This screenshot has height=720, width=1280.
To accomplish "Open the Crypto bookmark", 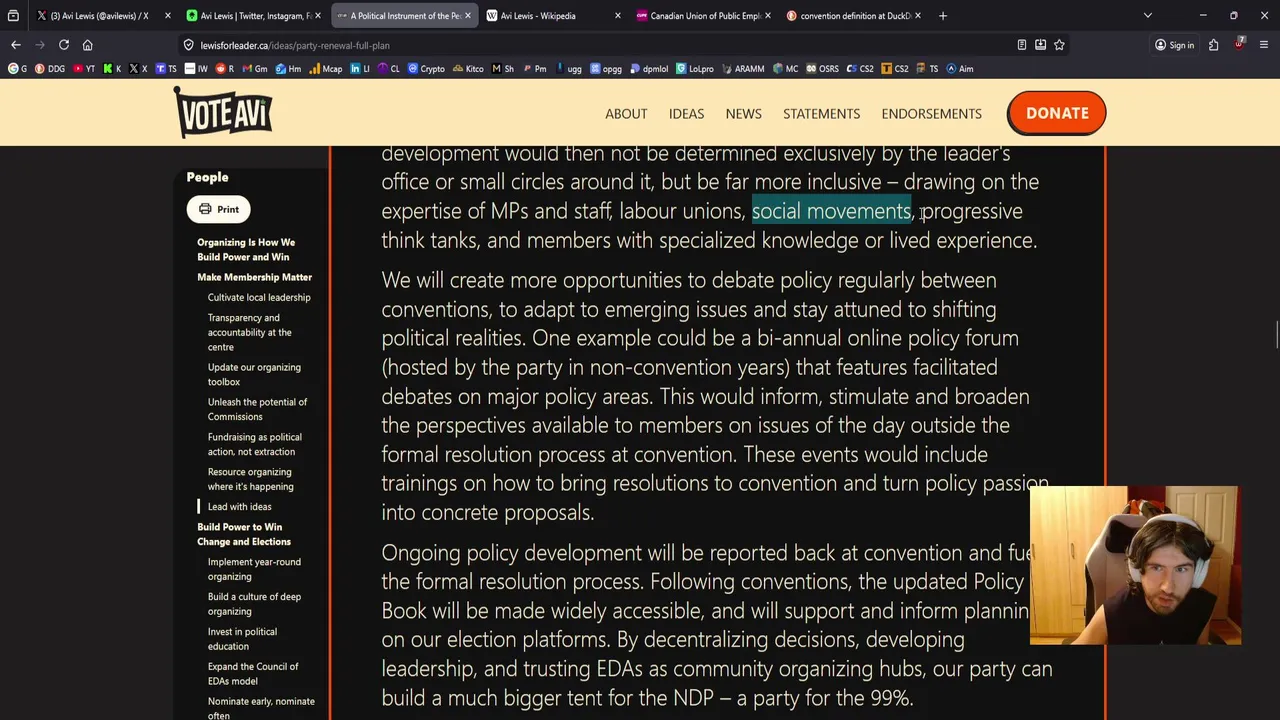I will (x=427, y=69).
